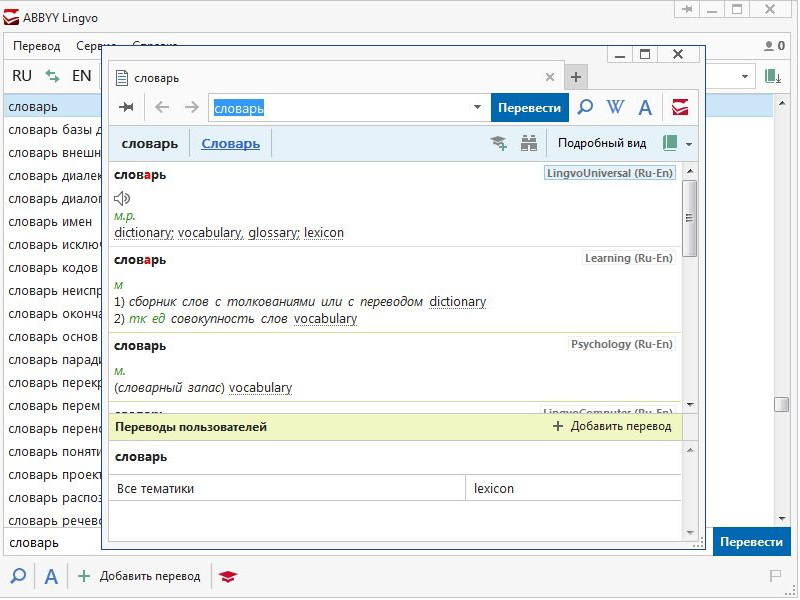The width and height of the screenshot is (800, 600).
Task: Open dropdown arrow next to book icon
Action: pyautogui.click(x=689, y=144)
